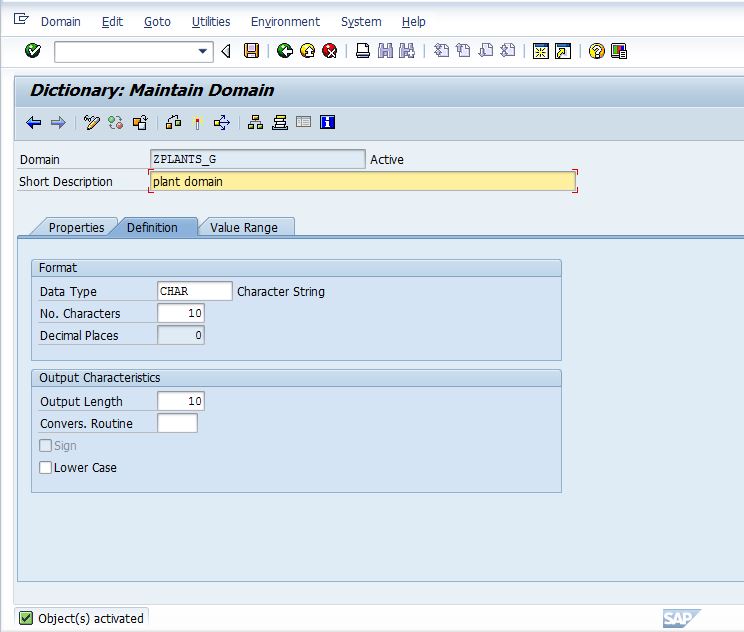Click the Domain name field ZPLANTS_G
744x632 pixels.
point(258,159)
